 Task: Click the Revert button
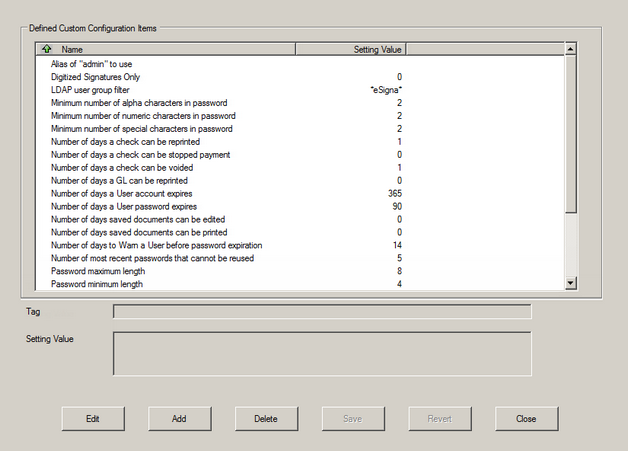(440, 419)
